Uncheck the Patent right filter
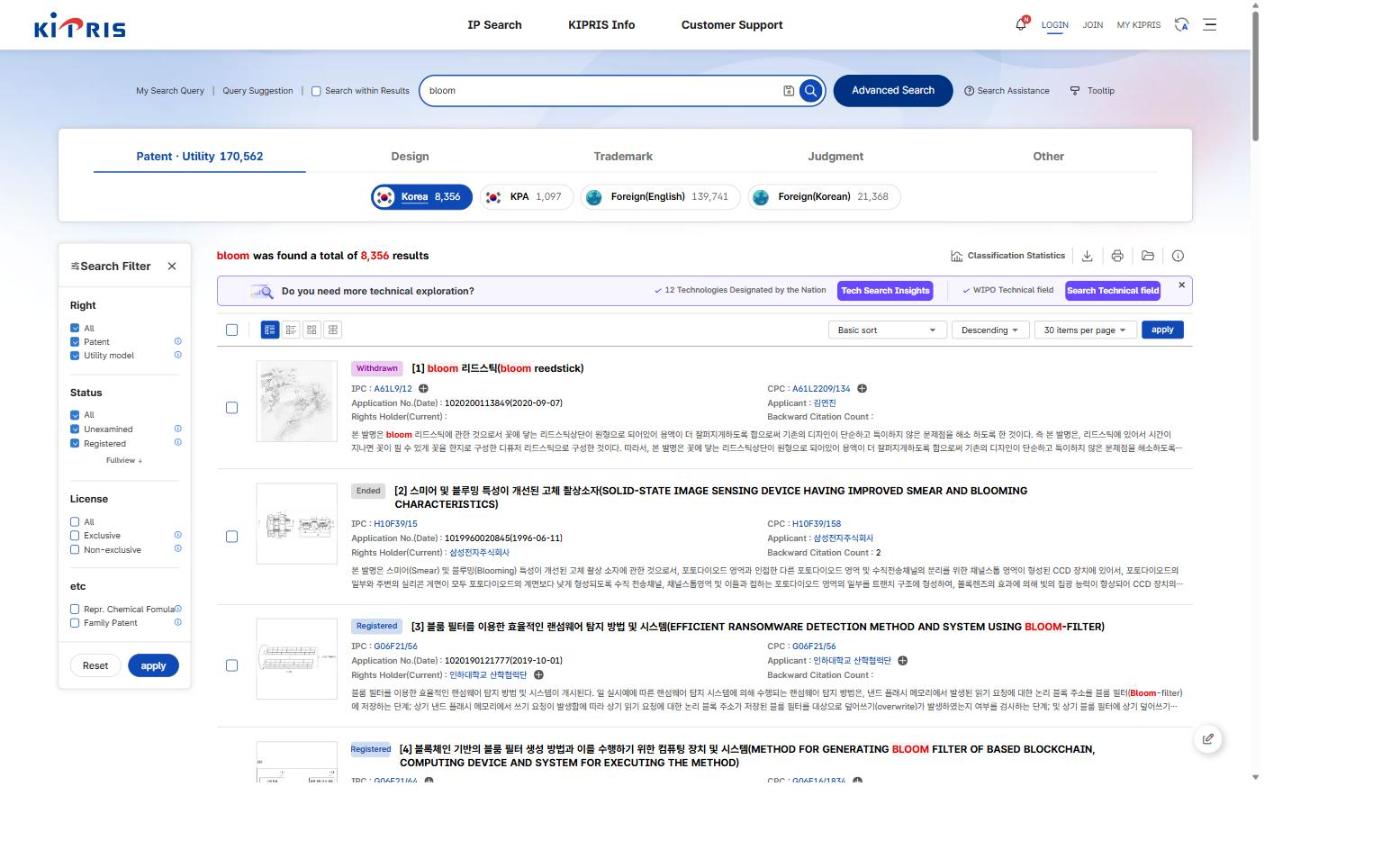 coord(75,342)
